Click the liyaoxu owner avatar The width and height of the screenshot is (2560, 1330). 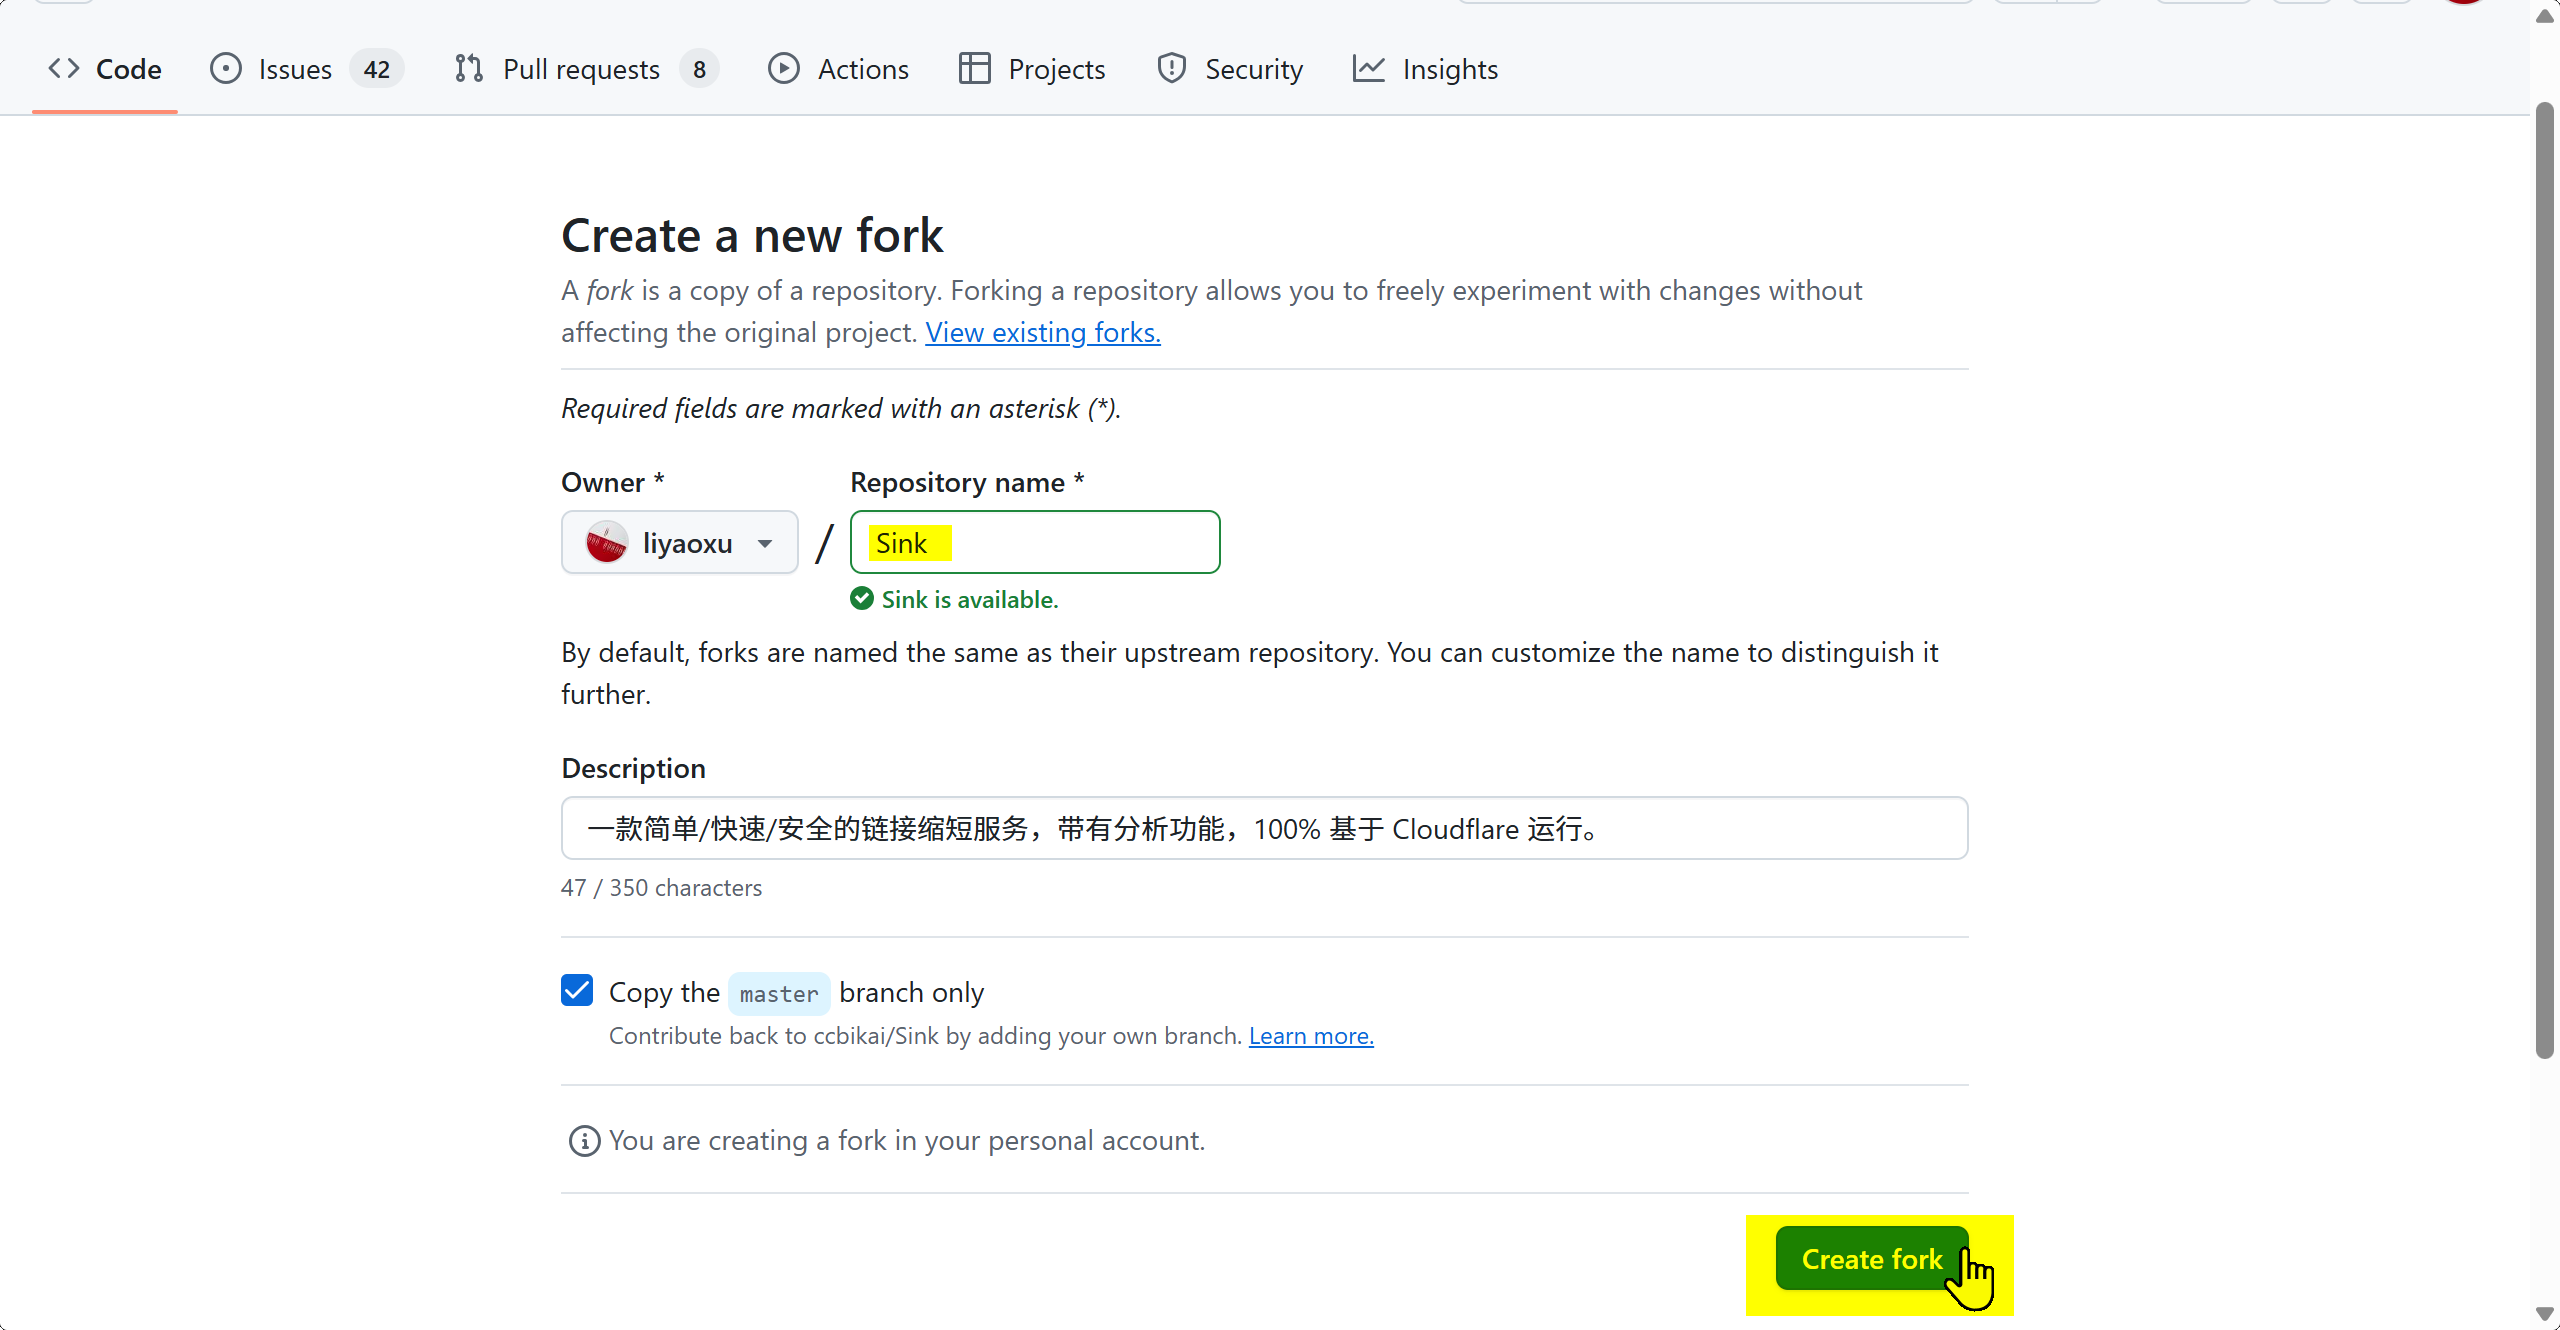[607, 543]
